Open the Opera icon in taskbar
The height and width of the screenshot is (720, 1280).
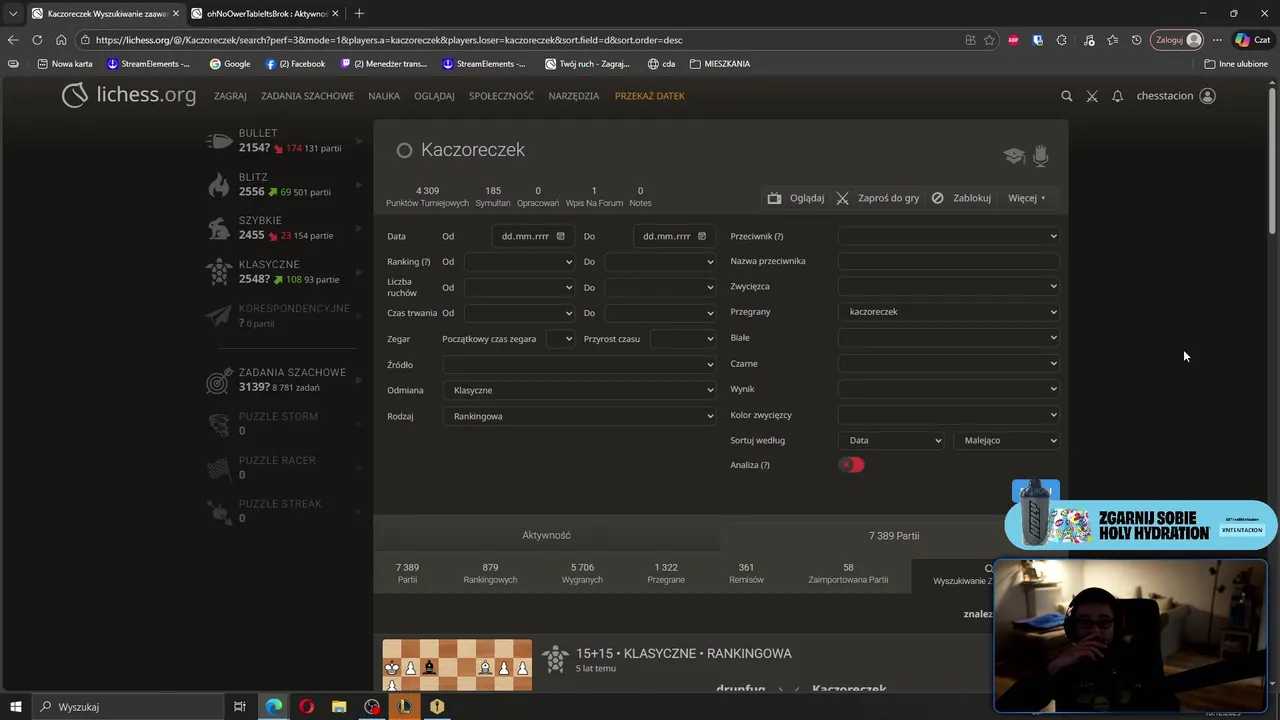306,707
